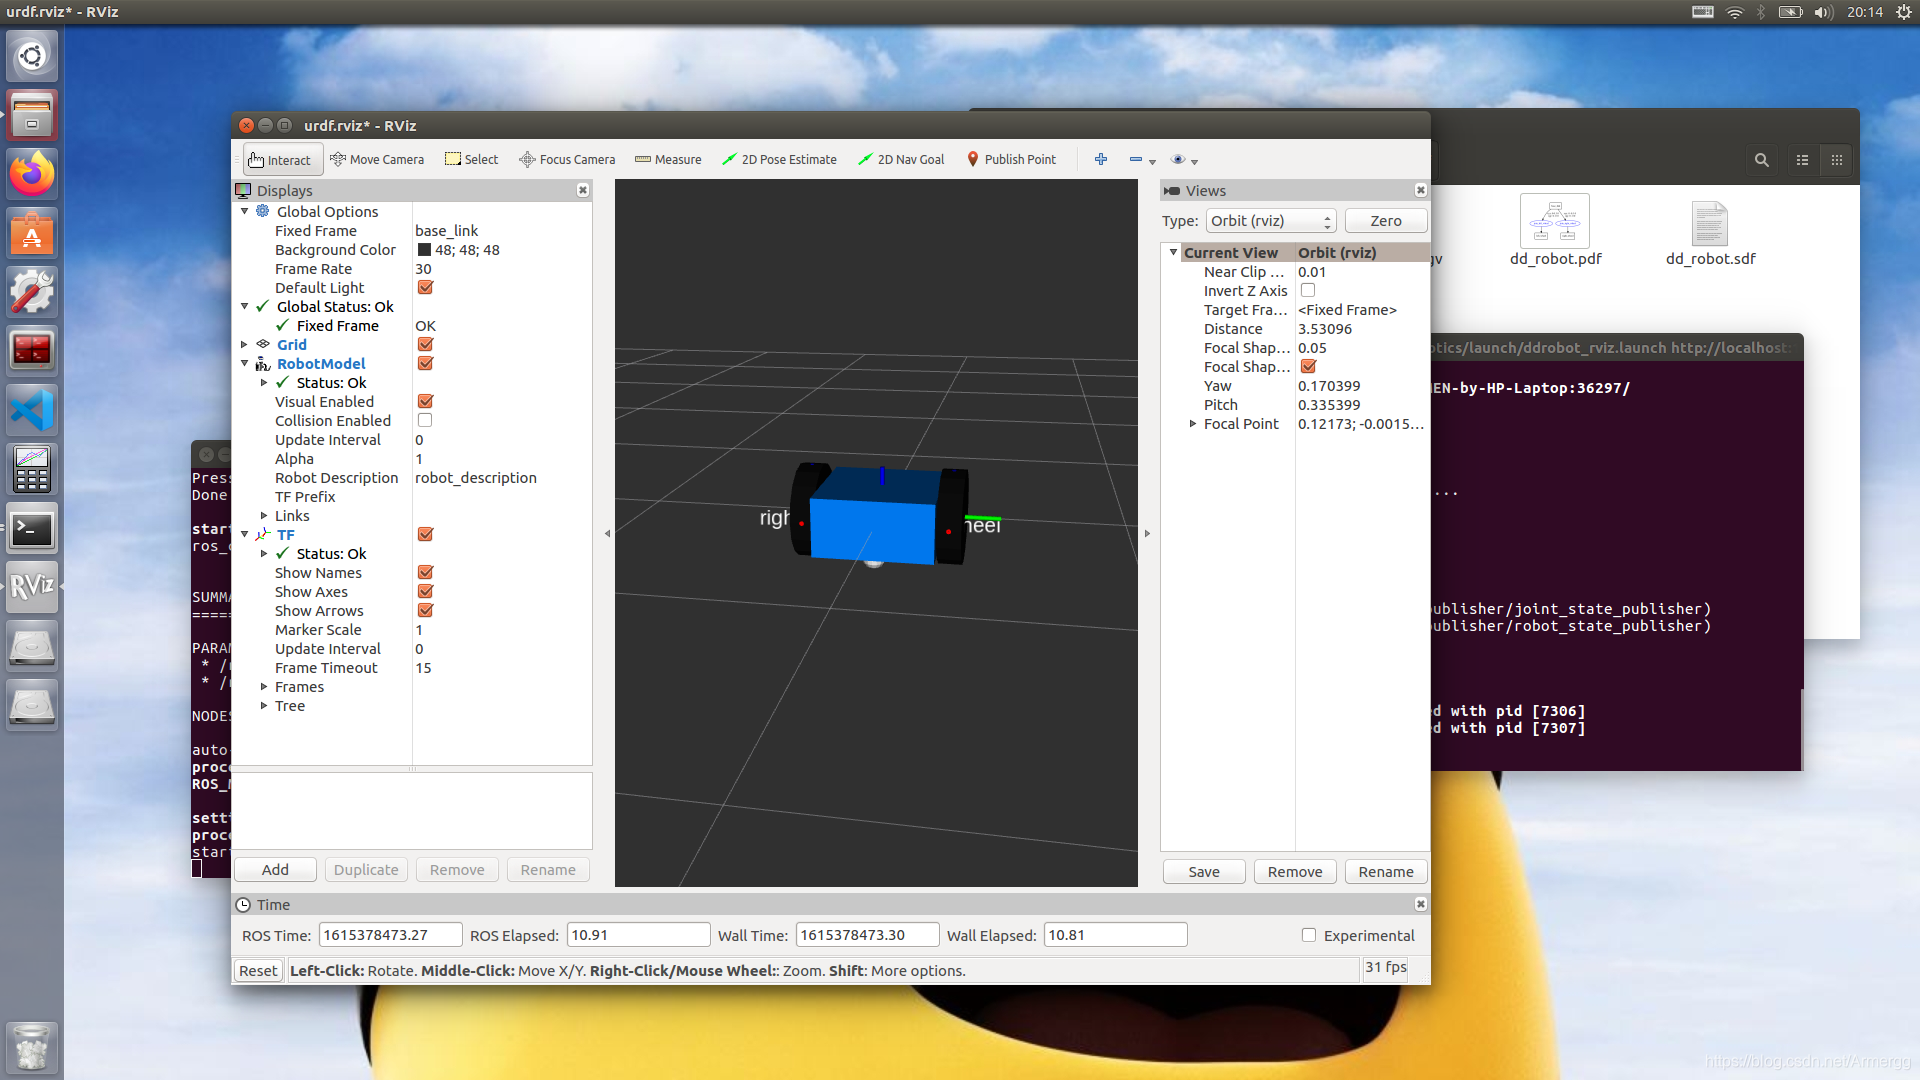Activate 2D Pose Estimate tool
The image size is (1920, 1080).
[x=779, y=160]
